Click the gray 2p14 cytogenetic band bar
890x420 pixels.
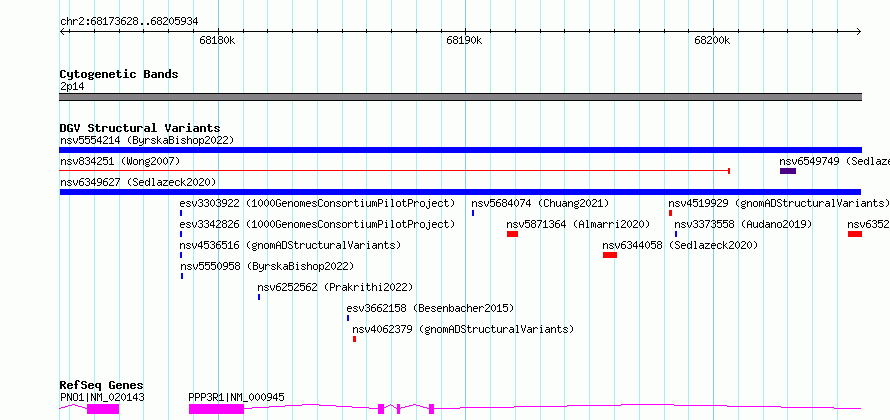tap(460, 97)
